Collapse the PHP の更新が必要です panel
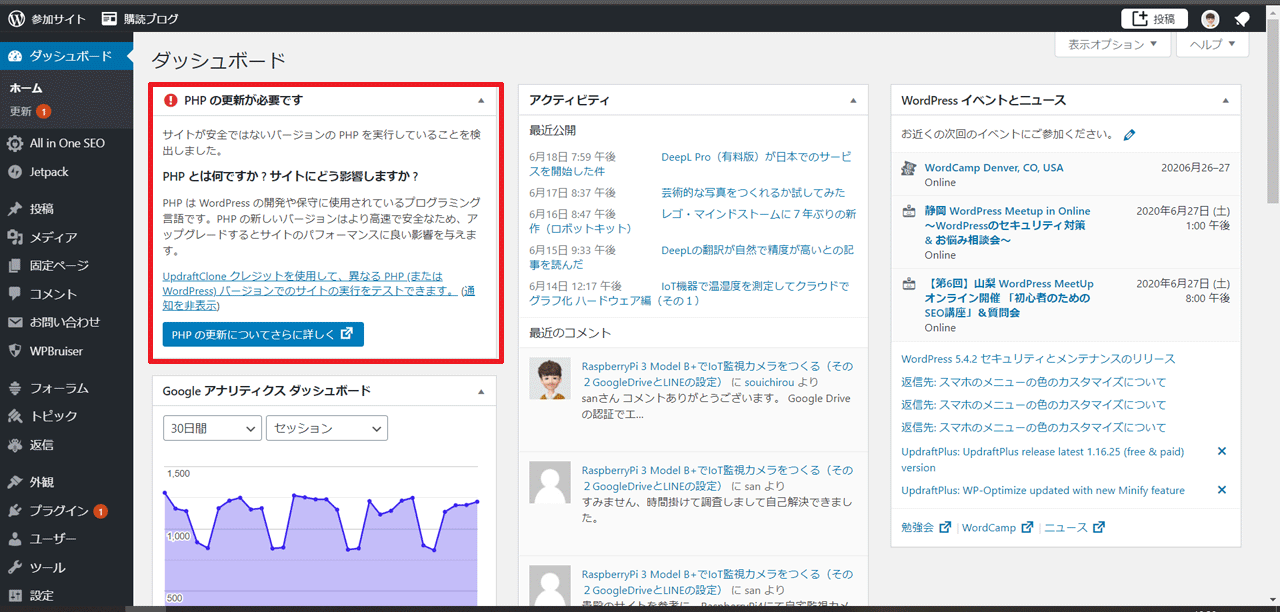The width and height of the screenshot is (1280, 612). point(481,100)
